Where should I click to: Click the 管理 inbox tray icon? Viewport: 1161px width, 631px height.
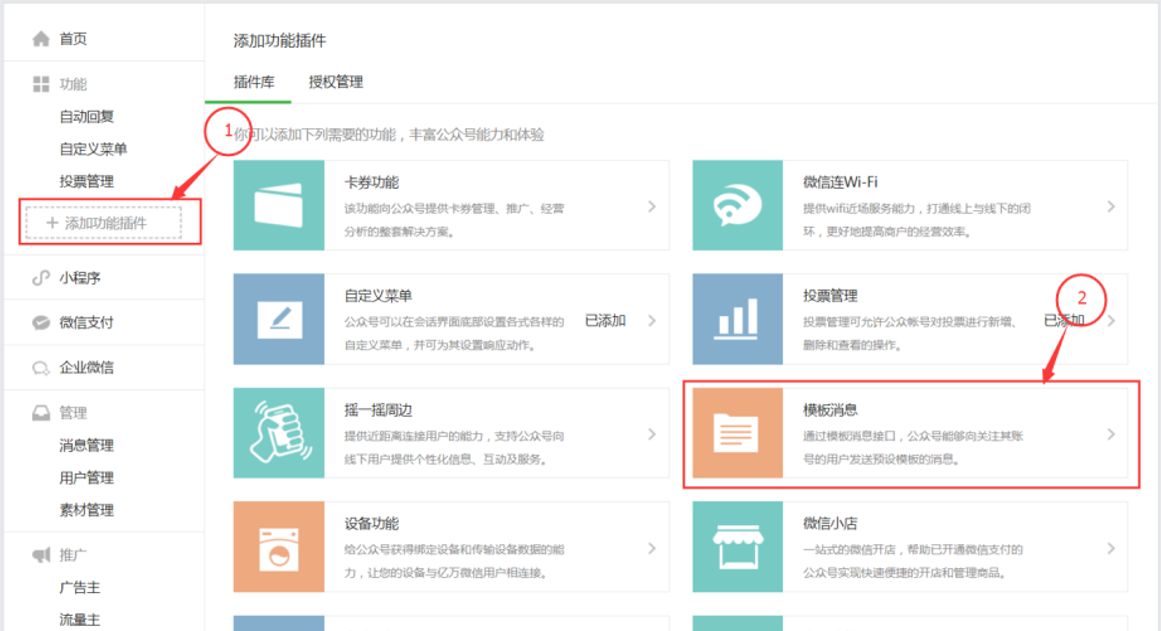pyautogui.click(x=41, y=413)
